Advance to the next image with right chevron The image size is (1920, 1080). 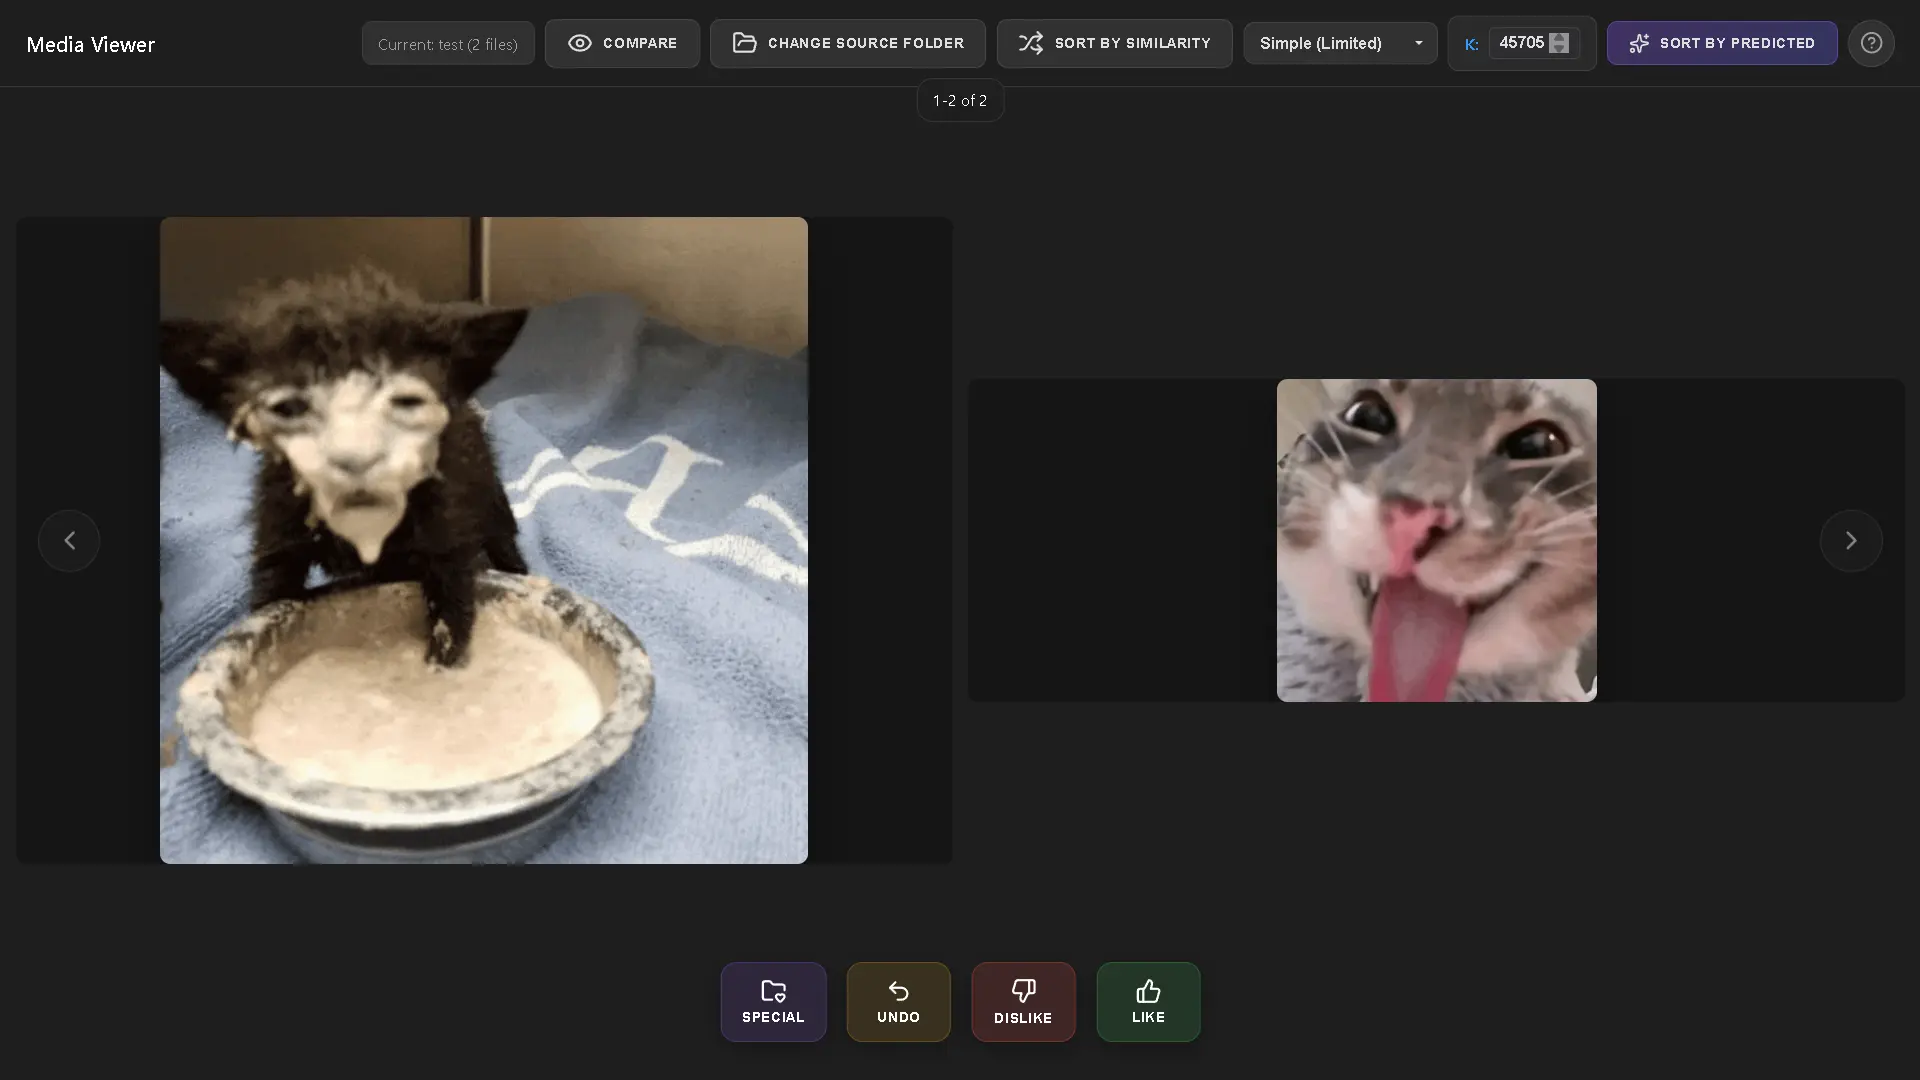(1850, 540)
